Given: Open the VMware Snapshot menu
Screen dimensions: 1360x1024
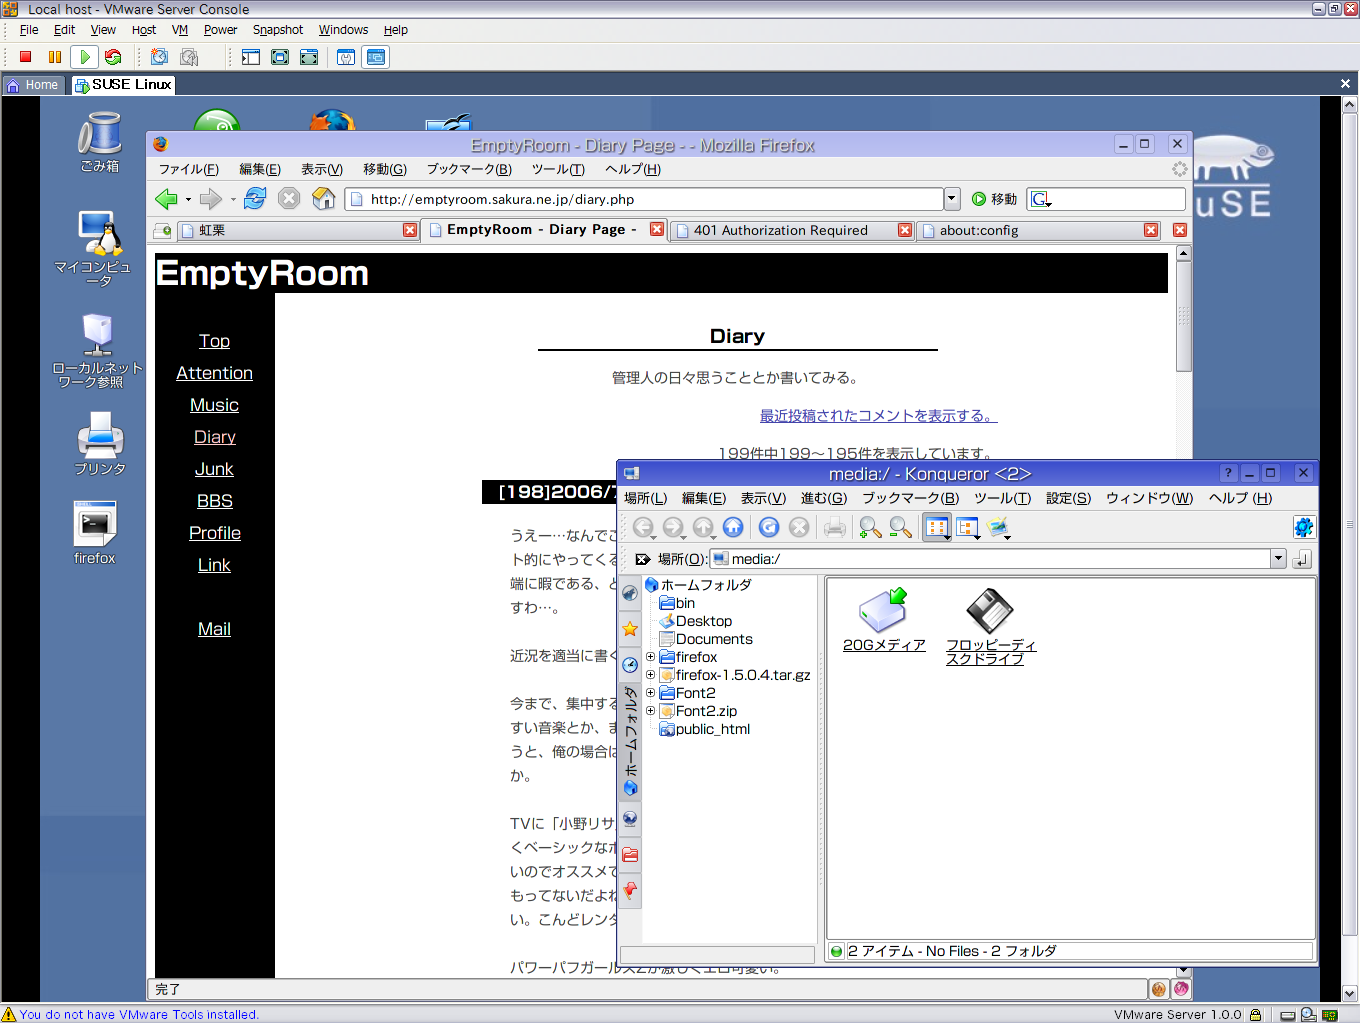Looking at the screenshot, I should [x=277, y=30].
